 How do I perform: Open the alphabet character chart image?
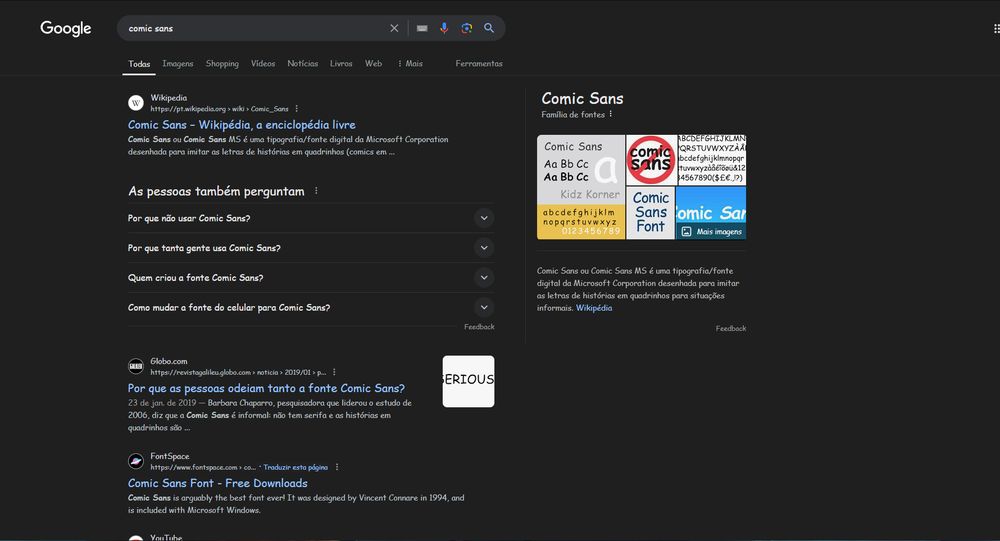click(x=711, y=159)
